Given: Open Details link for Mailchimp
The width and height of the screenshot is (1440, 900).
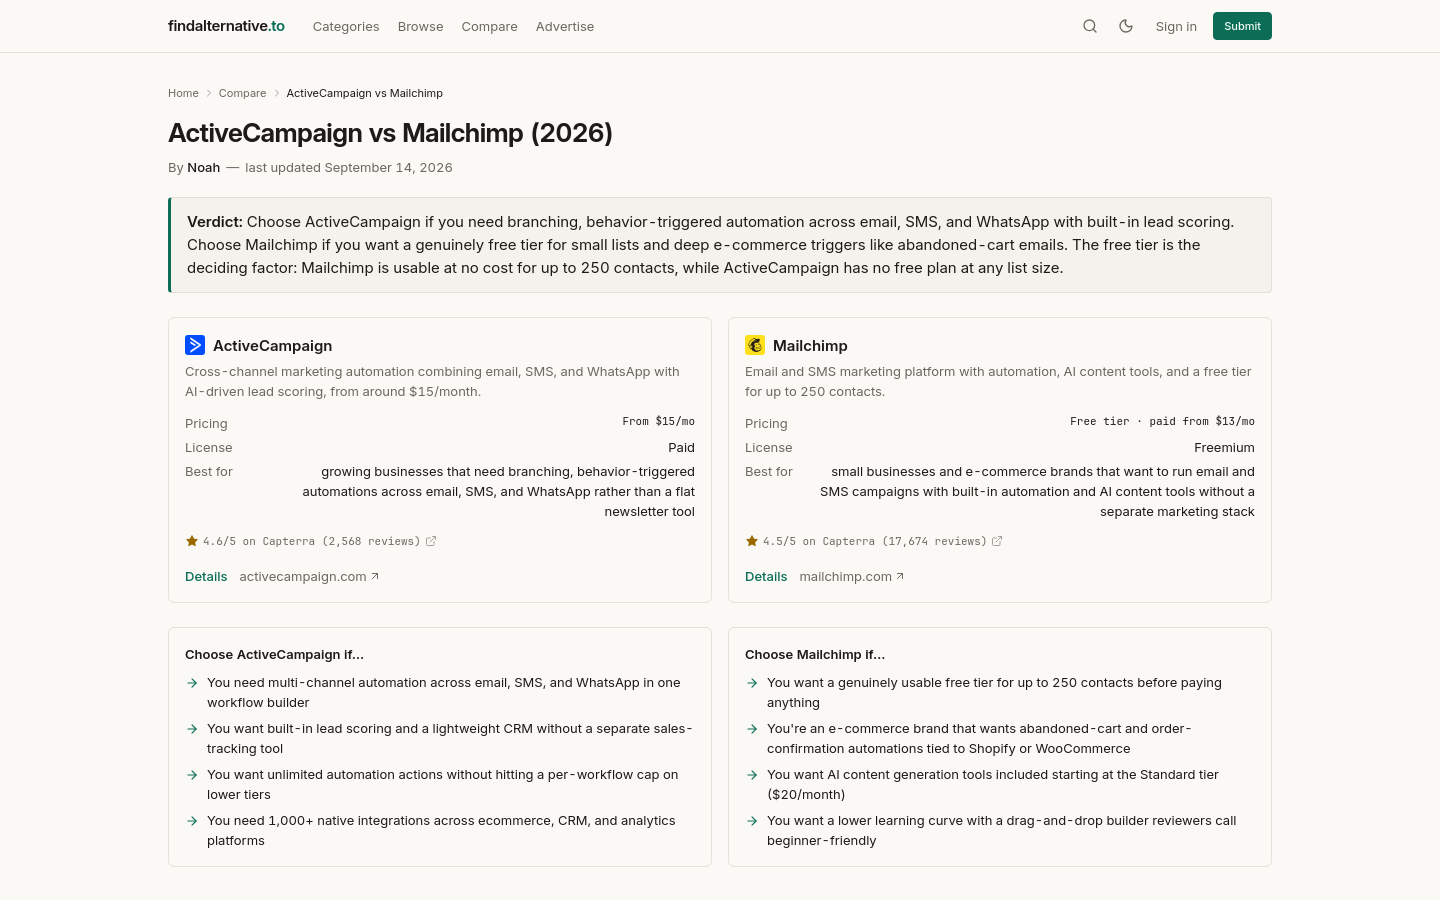Looking at the screenshot, I should click(766, 577).
